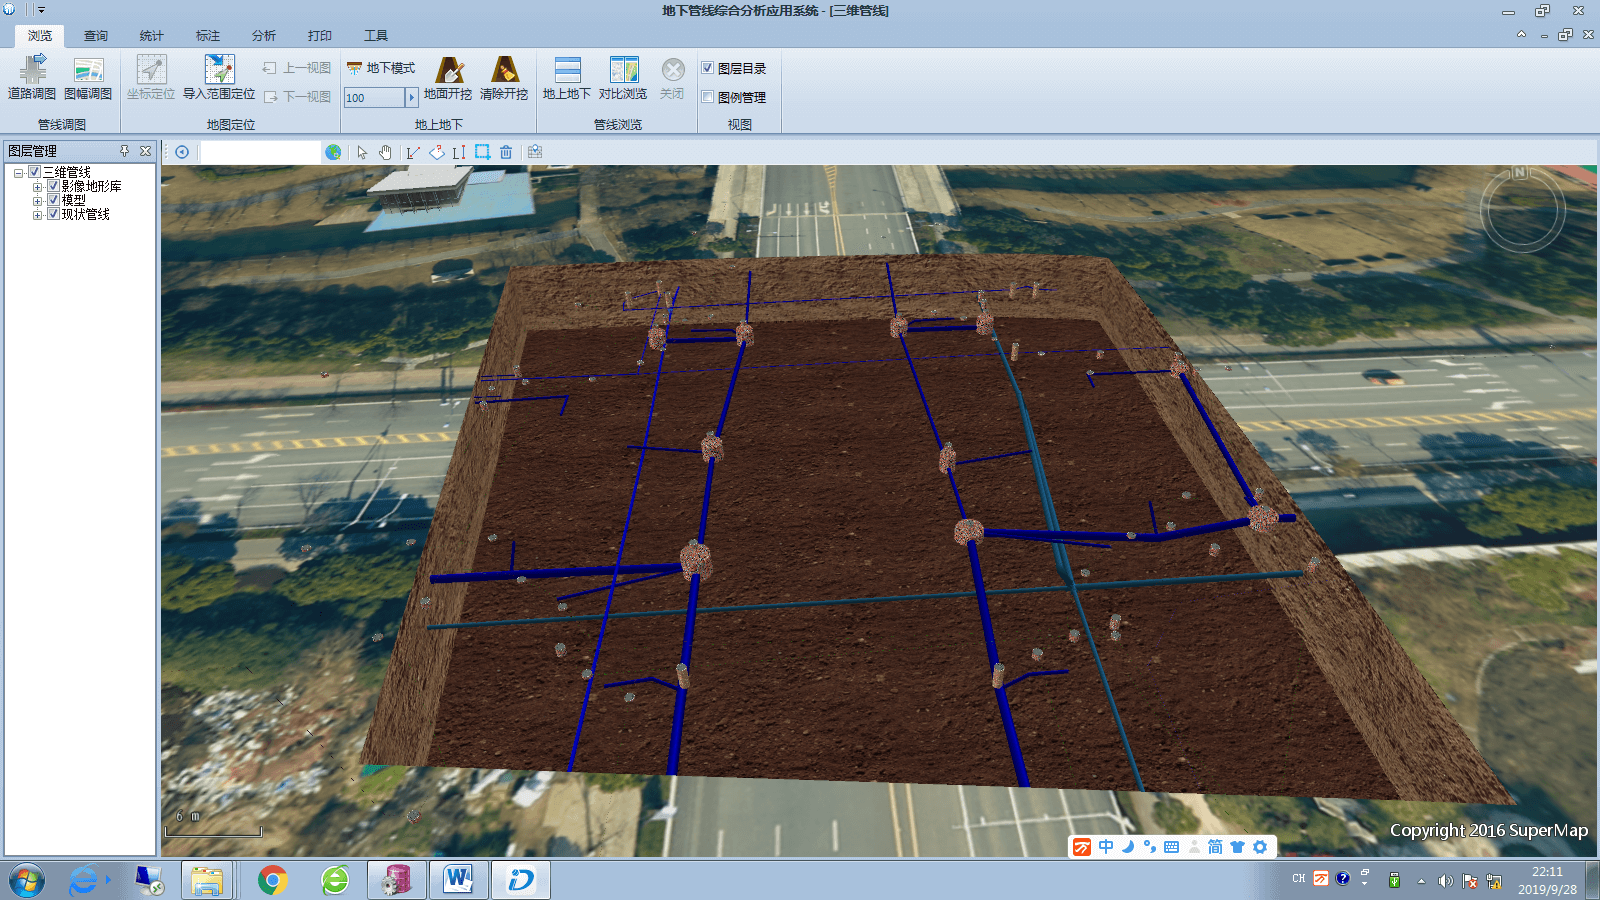Select the blue rectangle selection tool
This screenshot has width=1600, height=900.
(x=482, y=152)
